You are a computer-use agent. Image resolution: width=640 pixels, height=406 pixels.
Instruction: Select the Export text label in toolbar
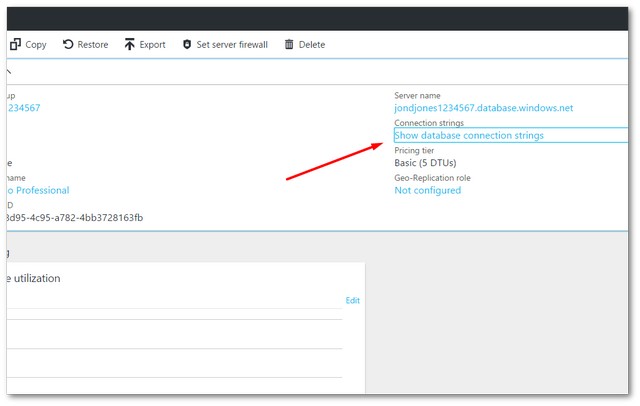[x=152, y=45]
